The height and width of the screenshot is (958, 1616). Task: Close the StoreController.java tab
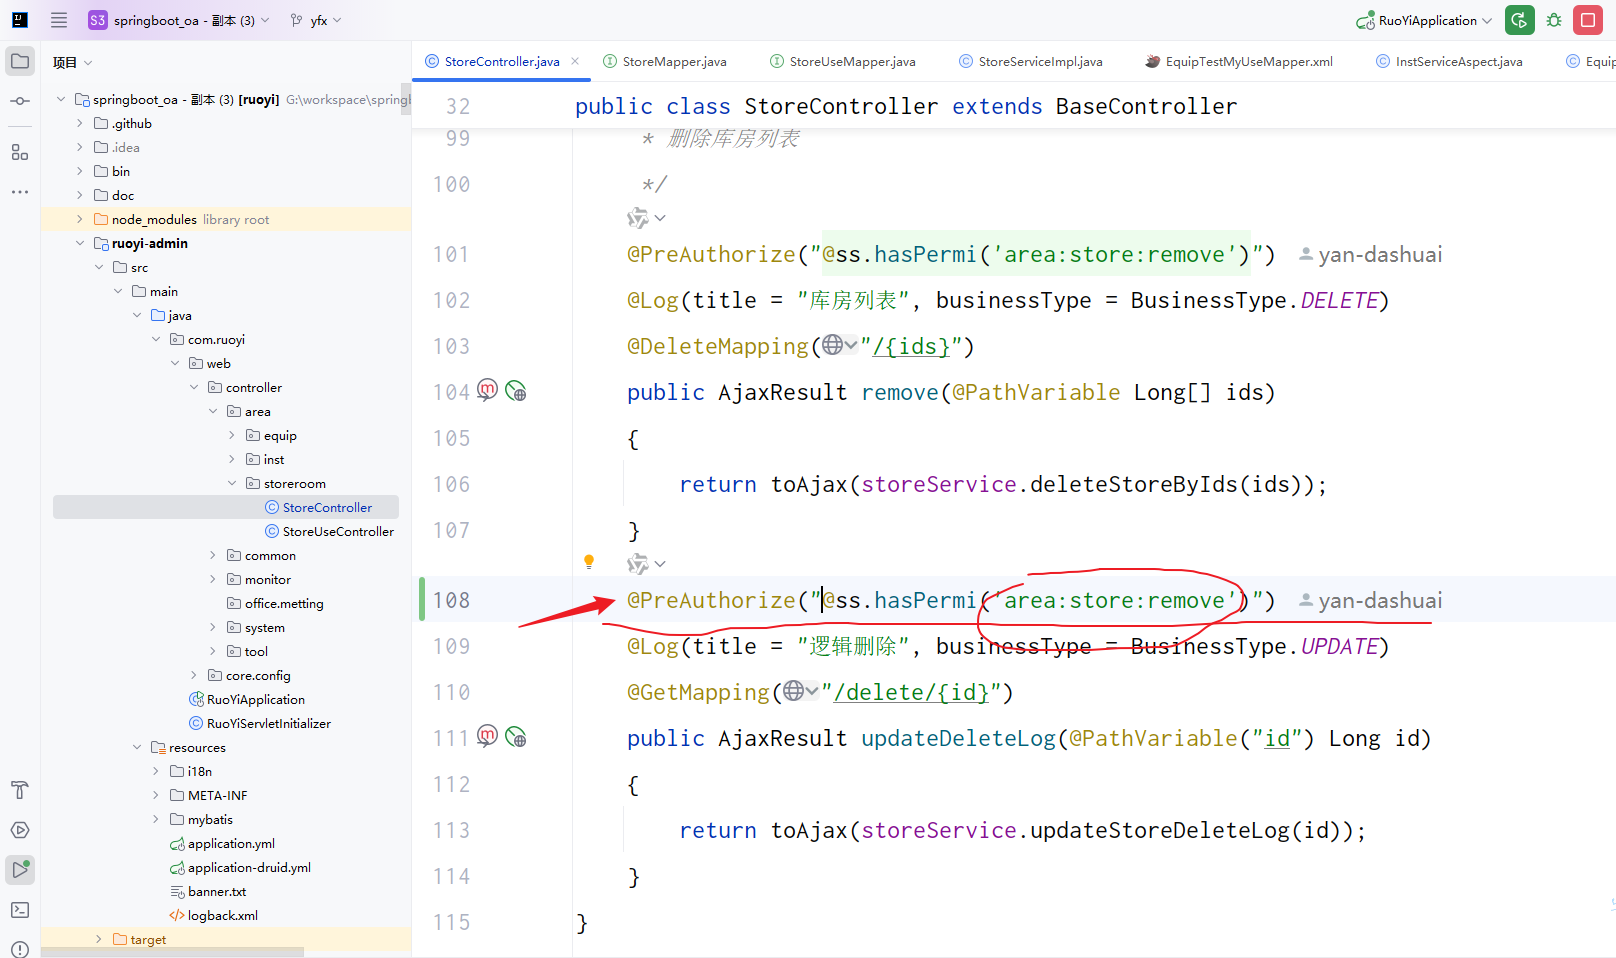[575, 61]
